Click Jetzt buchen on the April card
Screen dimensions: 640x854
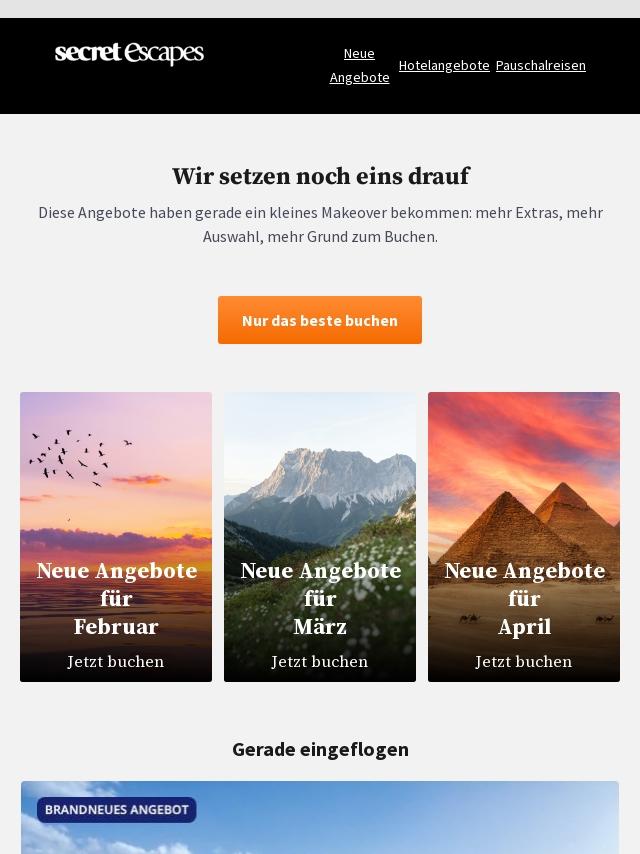(523, 661)
